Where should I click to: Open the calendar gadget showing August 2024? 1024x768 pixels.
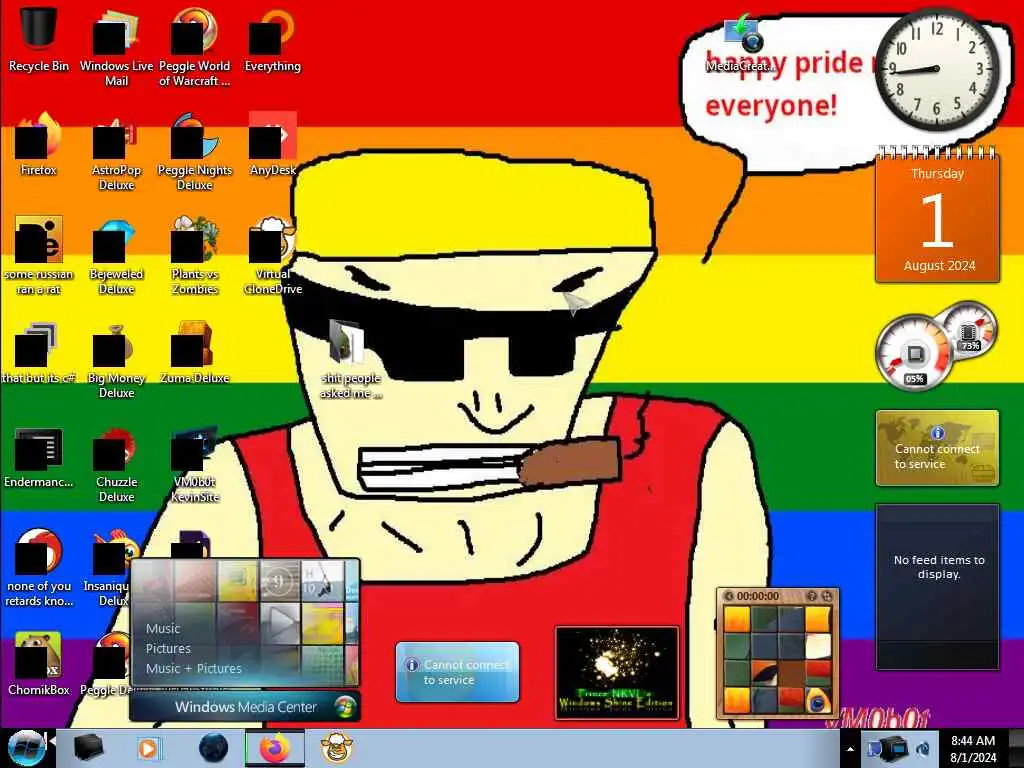(x=937, y=217)
